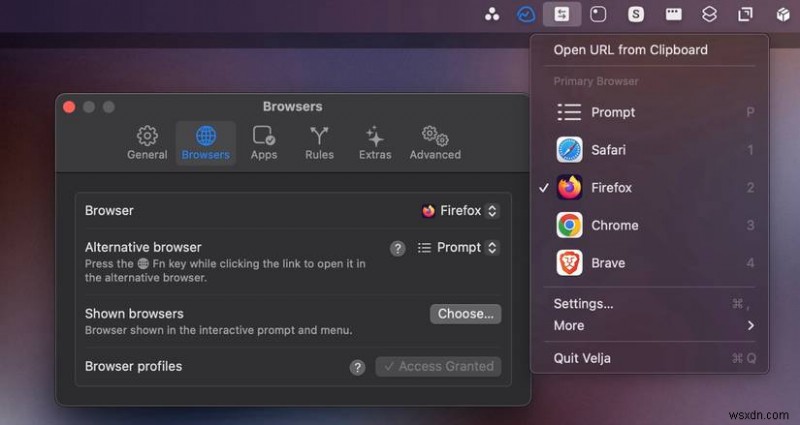
Task: Click the Choose... button for Shown browsers
Action: (465, 314)
